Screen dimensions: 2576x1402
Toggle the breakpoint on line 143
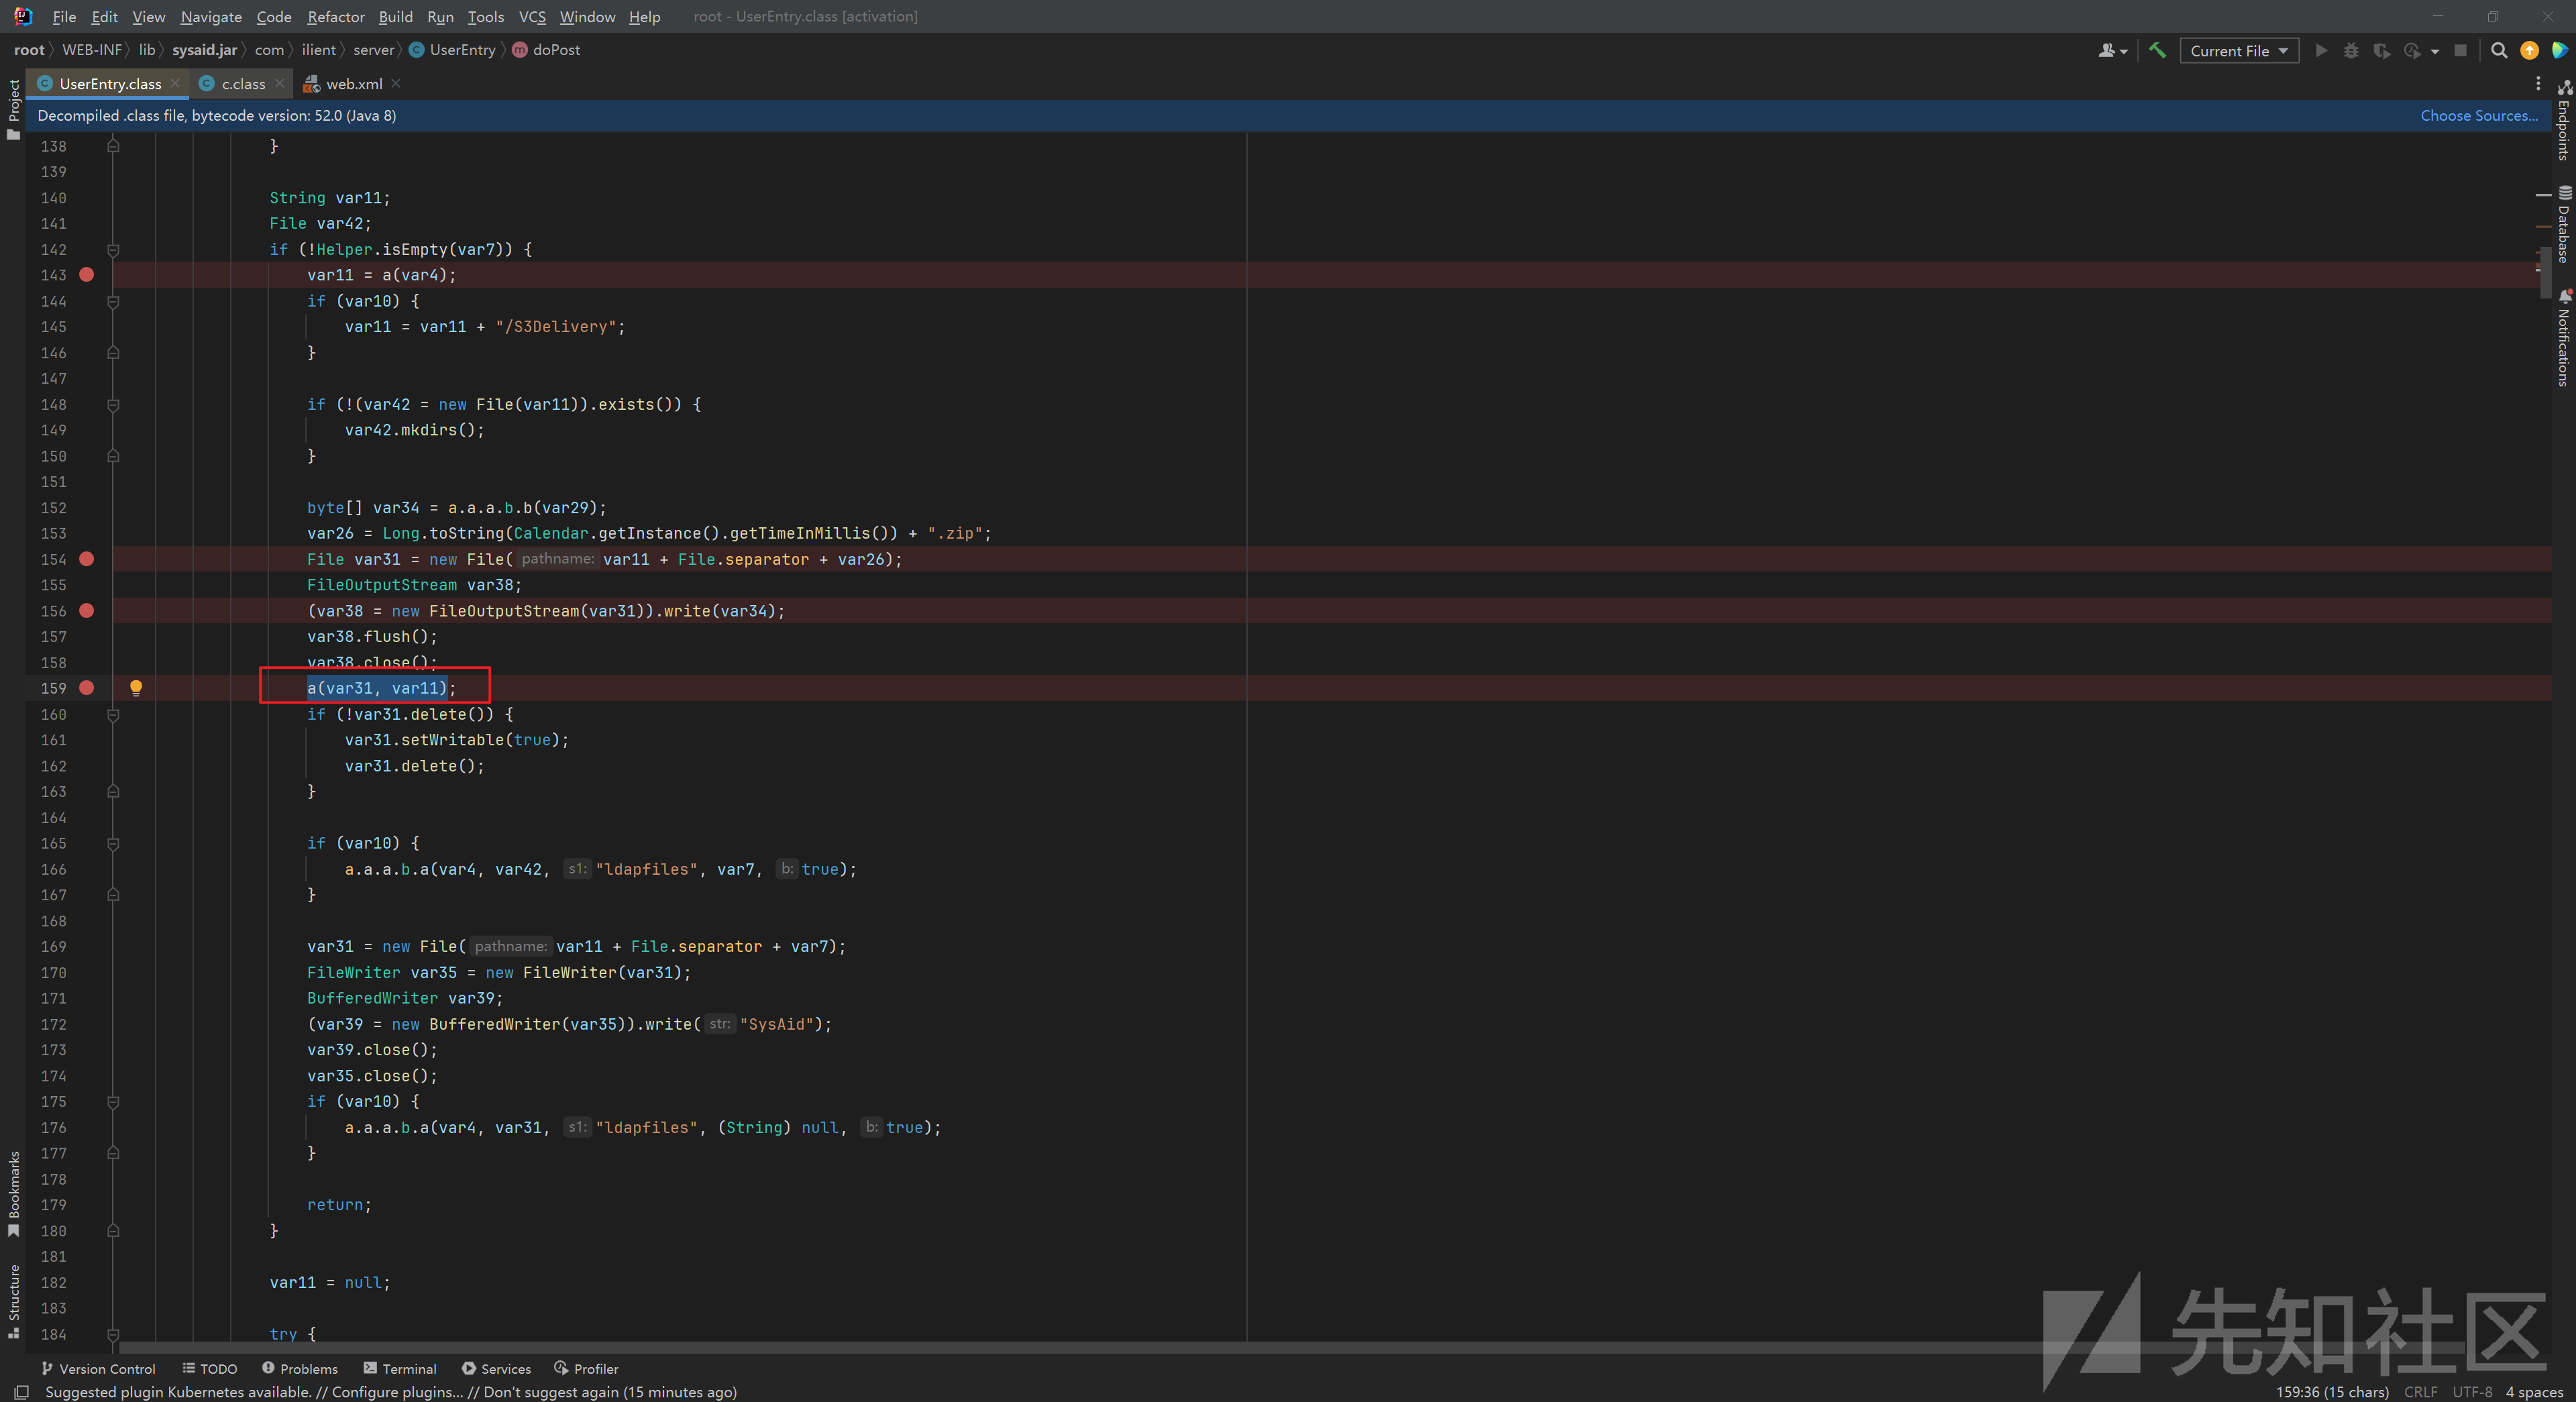[87, 275]
